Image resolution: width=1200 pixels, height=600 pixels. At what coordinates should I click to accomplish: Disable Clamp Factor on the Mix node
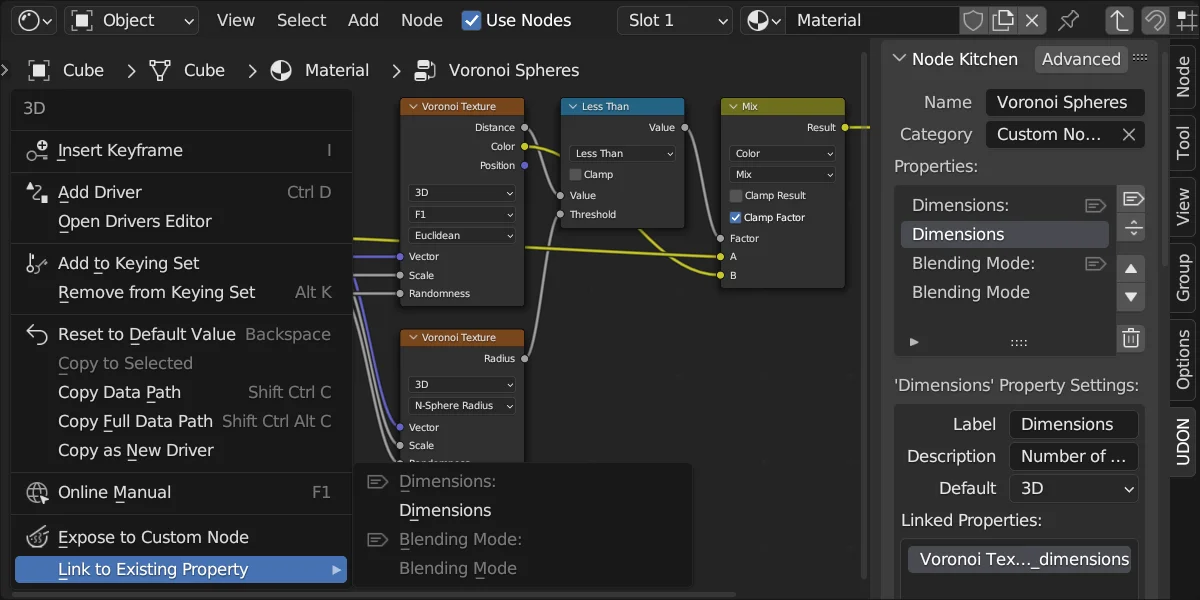[735, 217]
